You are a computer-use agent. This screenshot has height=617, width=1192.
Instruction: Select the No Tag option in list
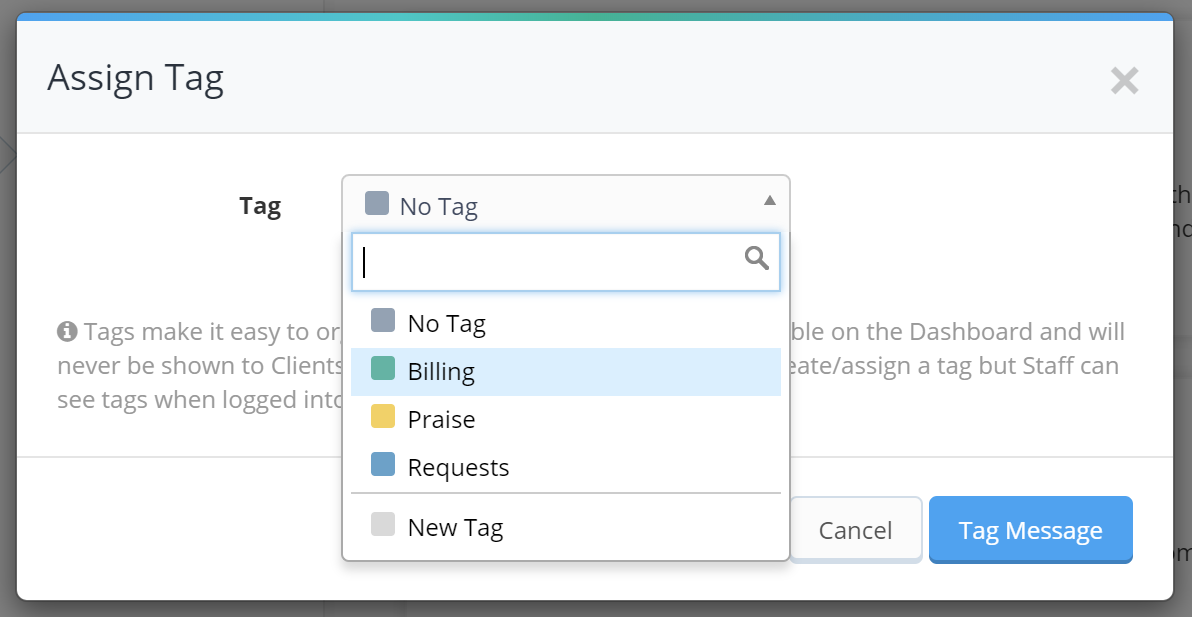566,324
